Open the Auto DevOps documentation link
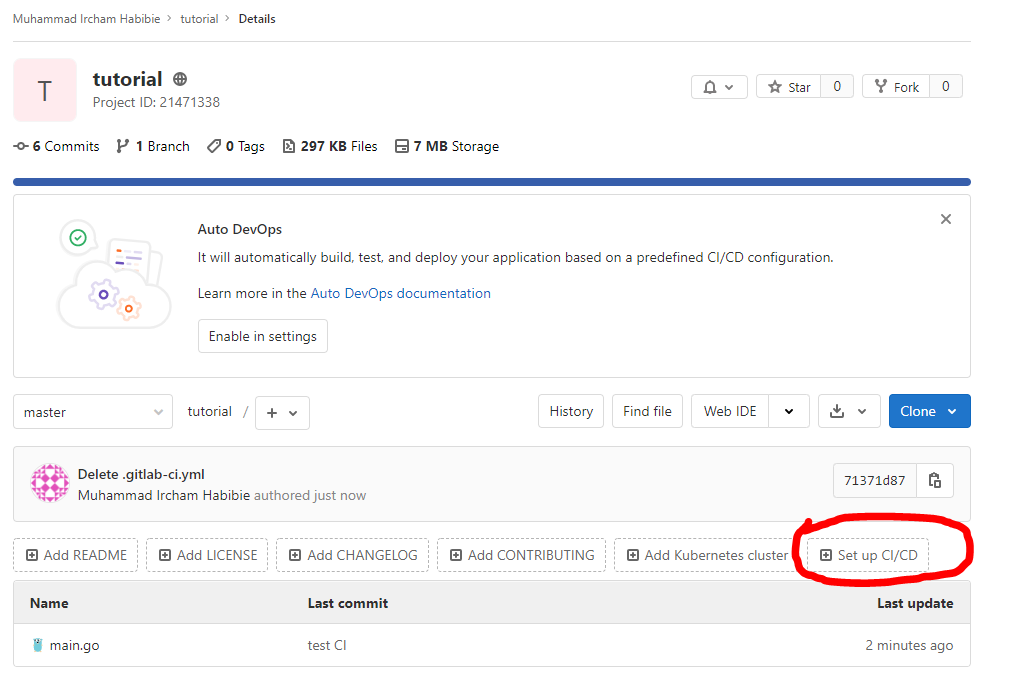Image resolution: width=1021 pixels, height=683 pixels. [x=400, y=293]
